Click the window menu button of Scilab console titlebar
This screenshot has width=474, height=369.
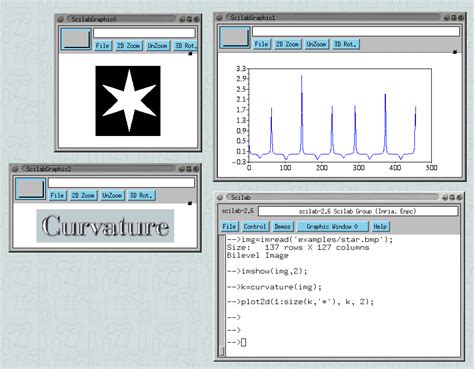pyautogui.click(x=220, y=197)
